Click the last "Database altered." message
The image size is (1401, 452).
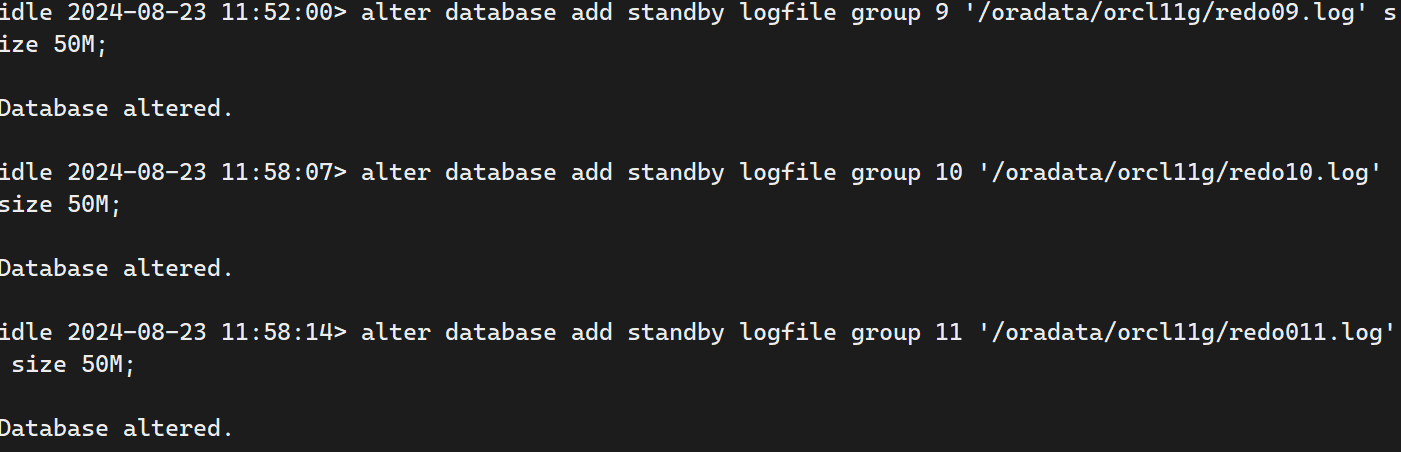116,428
